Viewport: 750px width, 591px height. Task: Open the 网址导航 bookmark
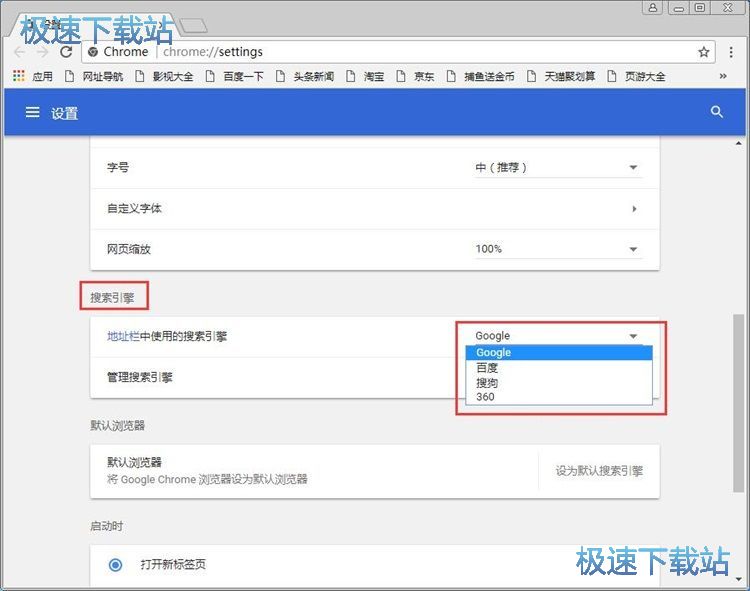(x=94, y=76)
